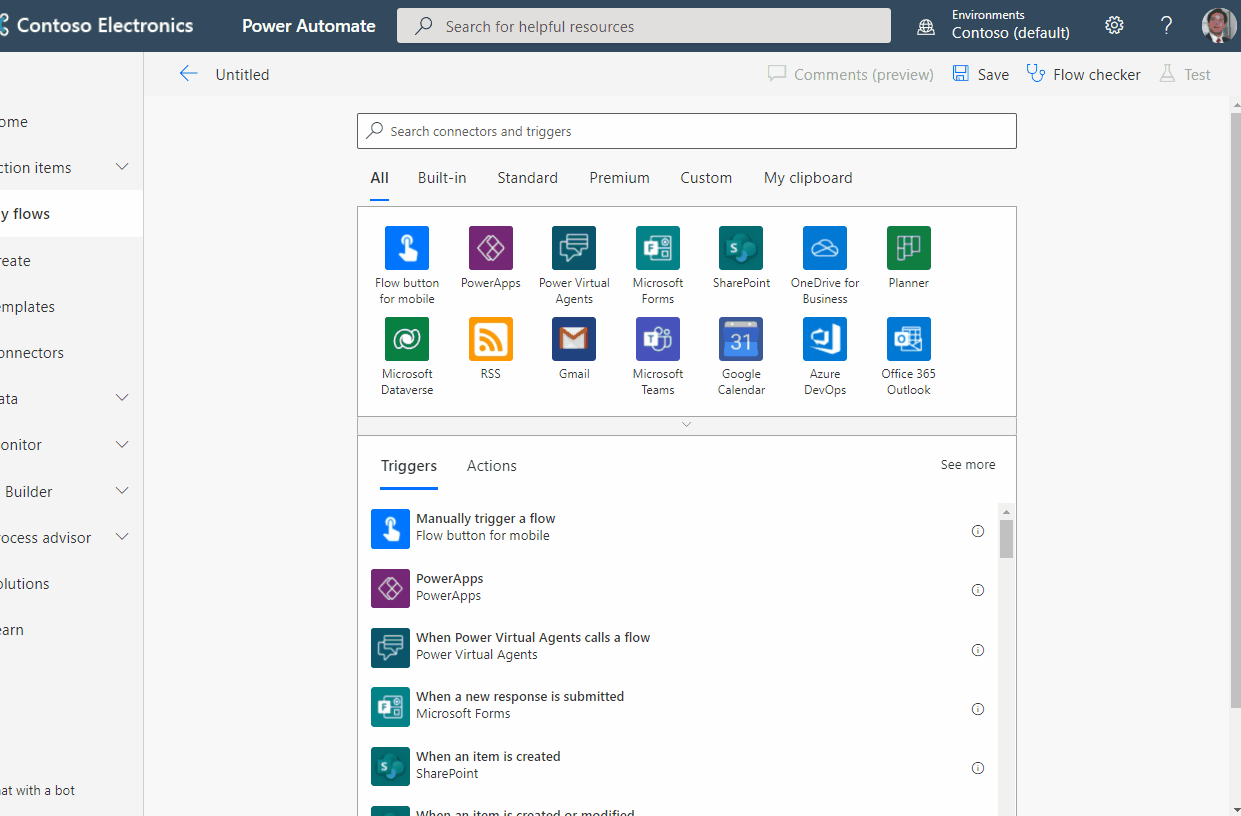Select the Actions tab

tap(491, 466)
